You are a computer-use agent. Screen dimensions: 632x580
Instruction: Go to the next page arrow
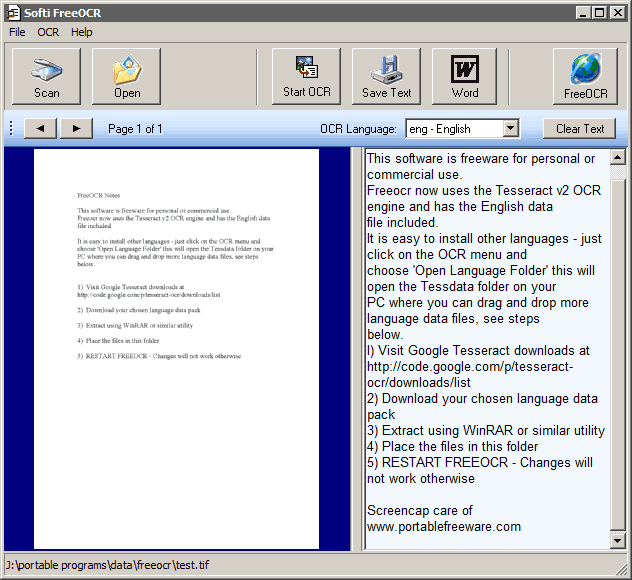(77, 129)
